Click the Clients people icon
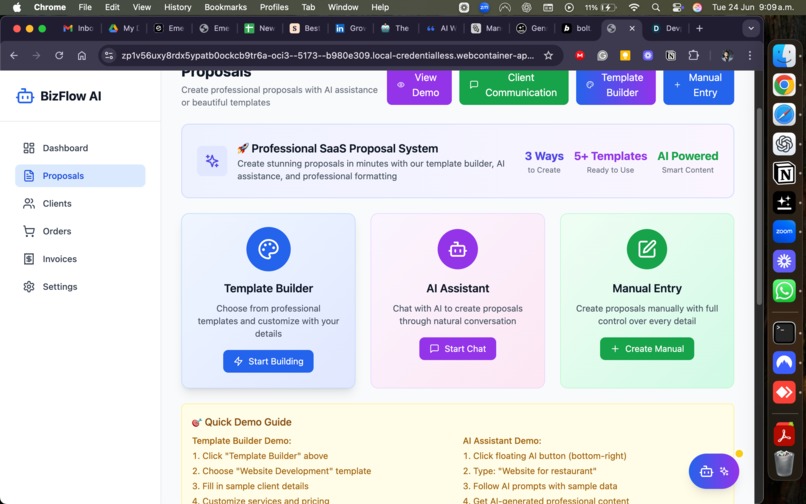This screenshot has height=504, width=806. pos(29,204)
